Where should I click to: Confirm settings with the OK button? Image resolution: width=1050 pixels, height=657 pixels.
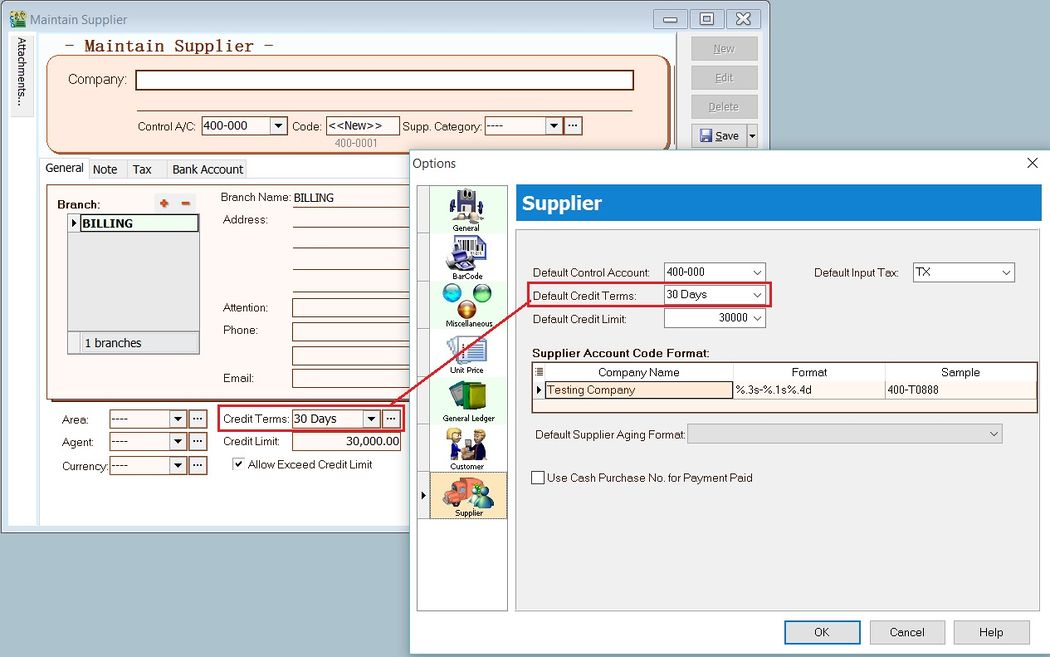click(822, 632)
